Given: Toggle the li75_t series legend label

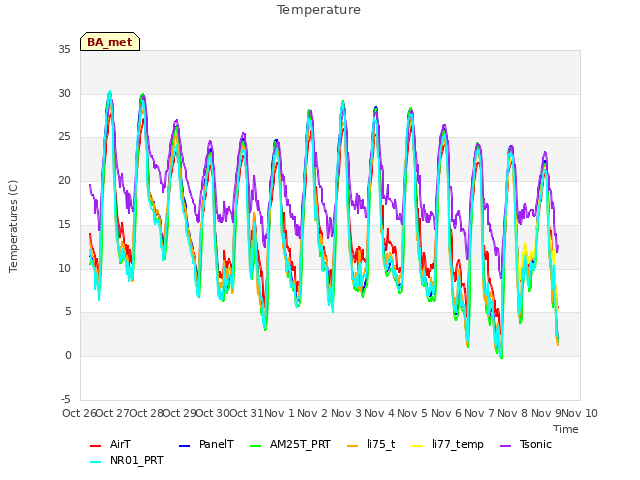Looking at the screenshot, I should tap(381, 444).
